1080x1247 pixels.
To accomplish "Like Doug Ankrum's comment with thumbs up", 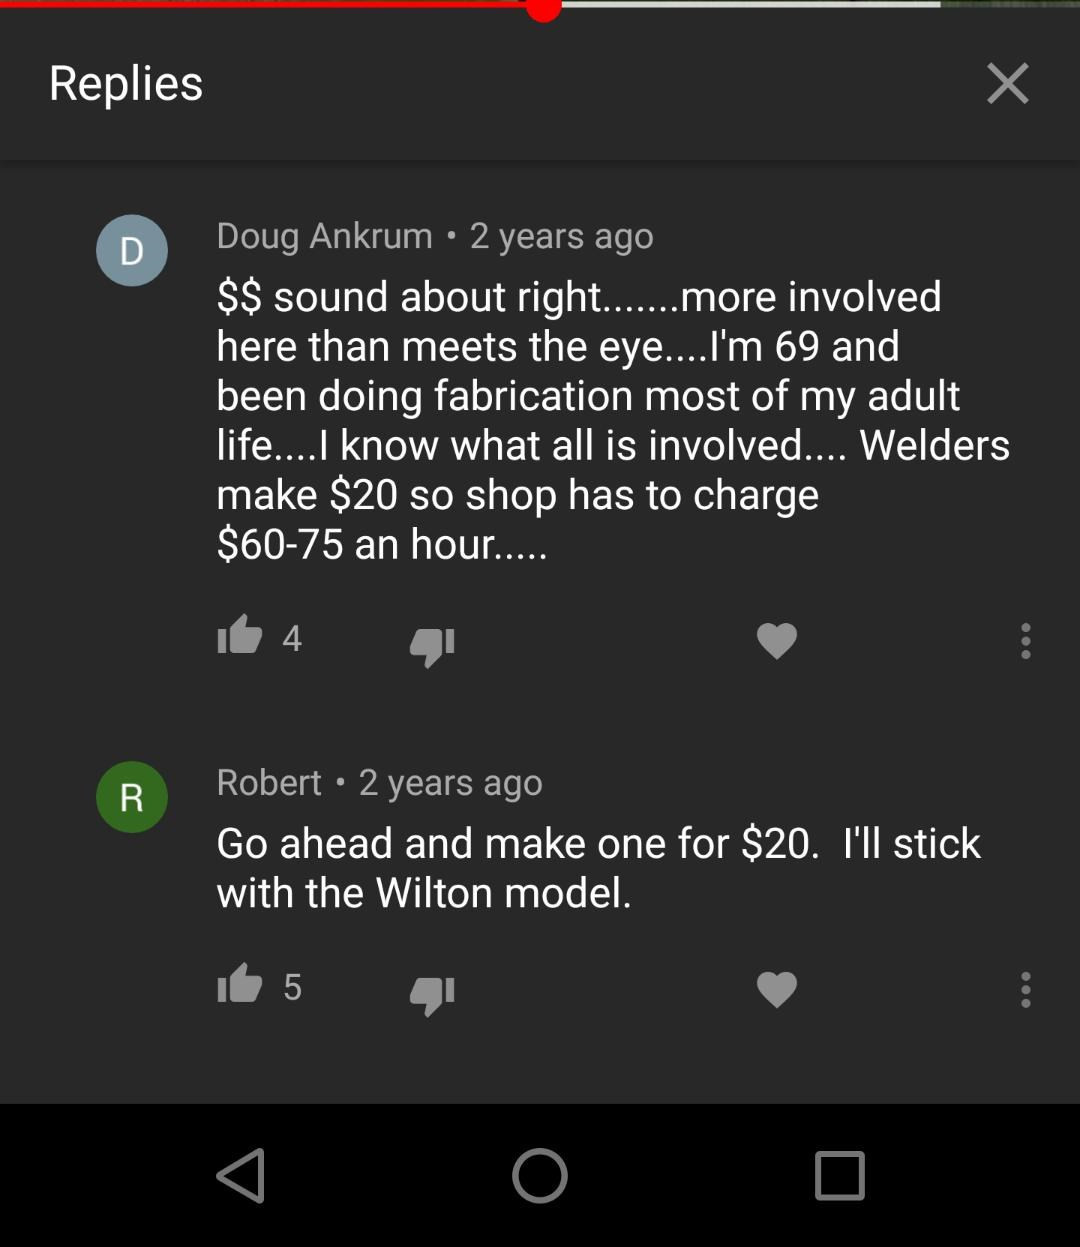I will coord(240,635).
